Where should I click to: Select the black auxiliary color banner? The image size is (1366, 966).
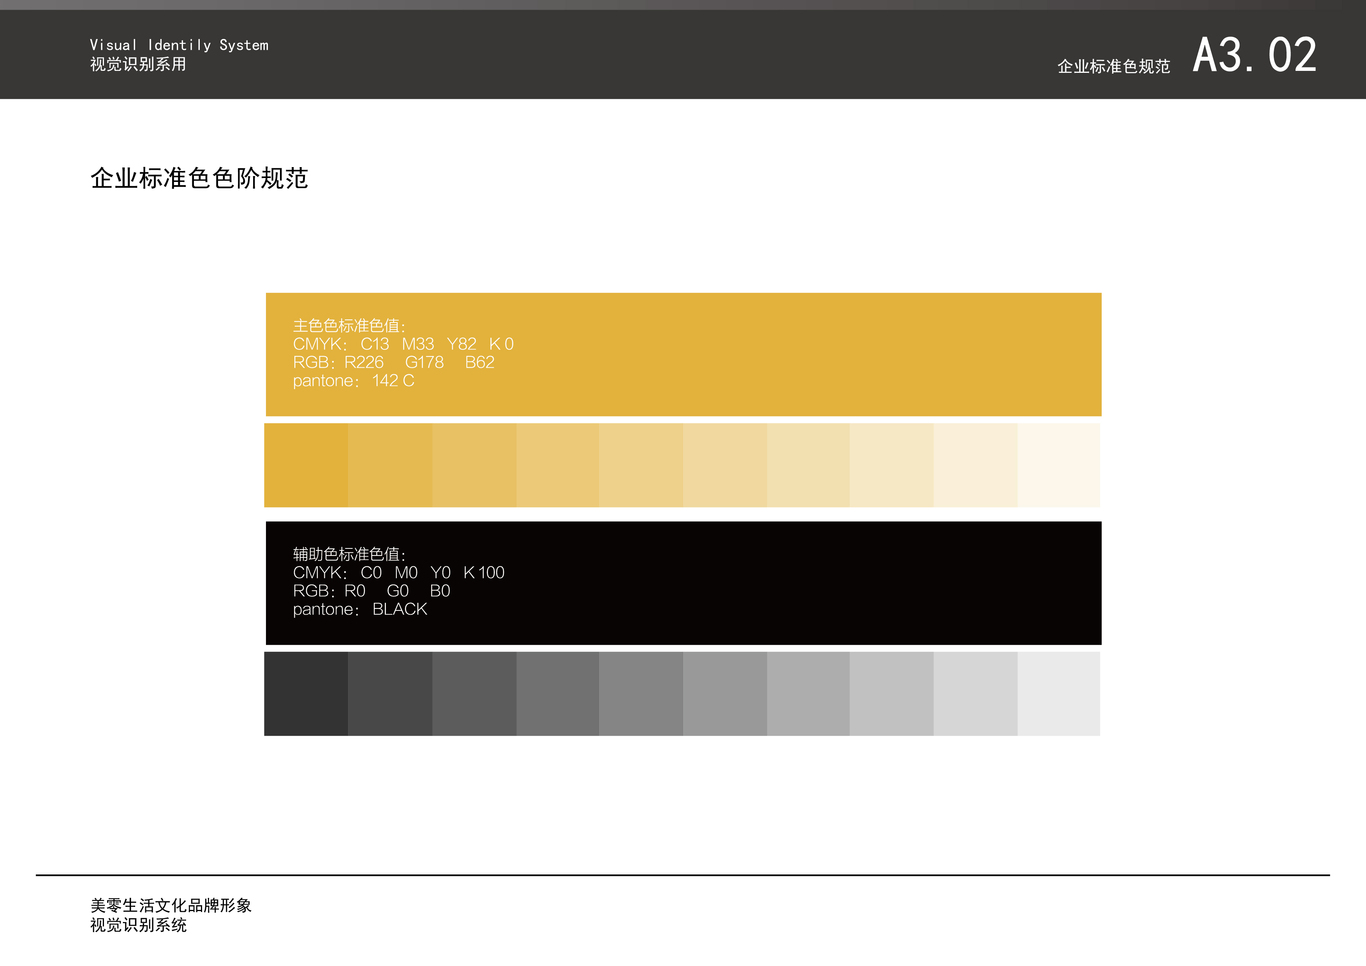(x=683, y=583)
